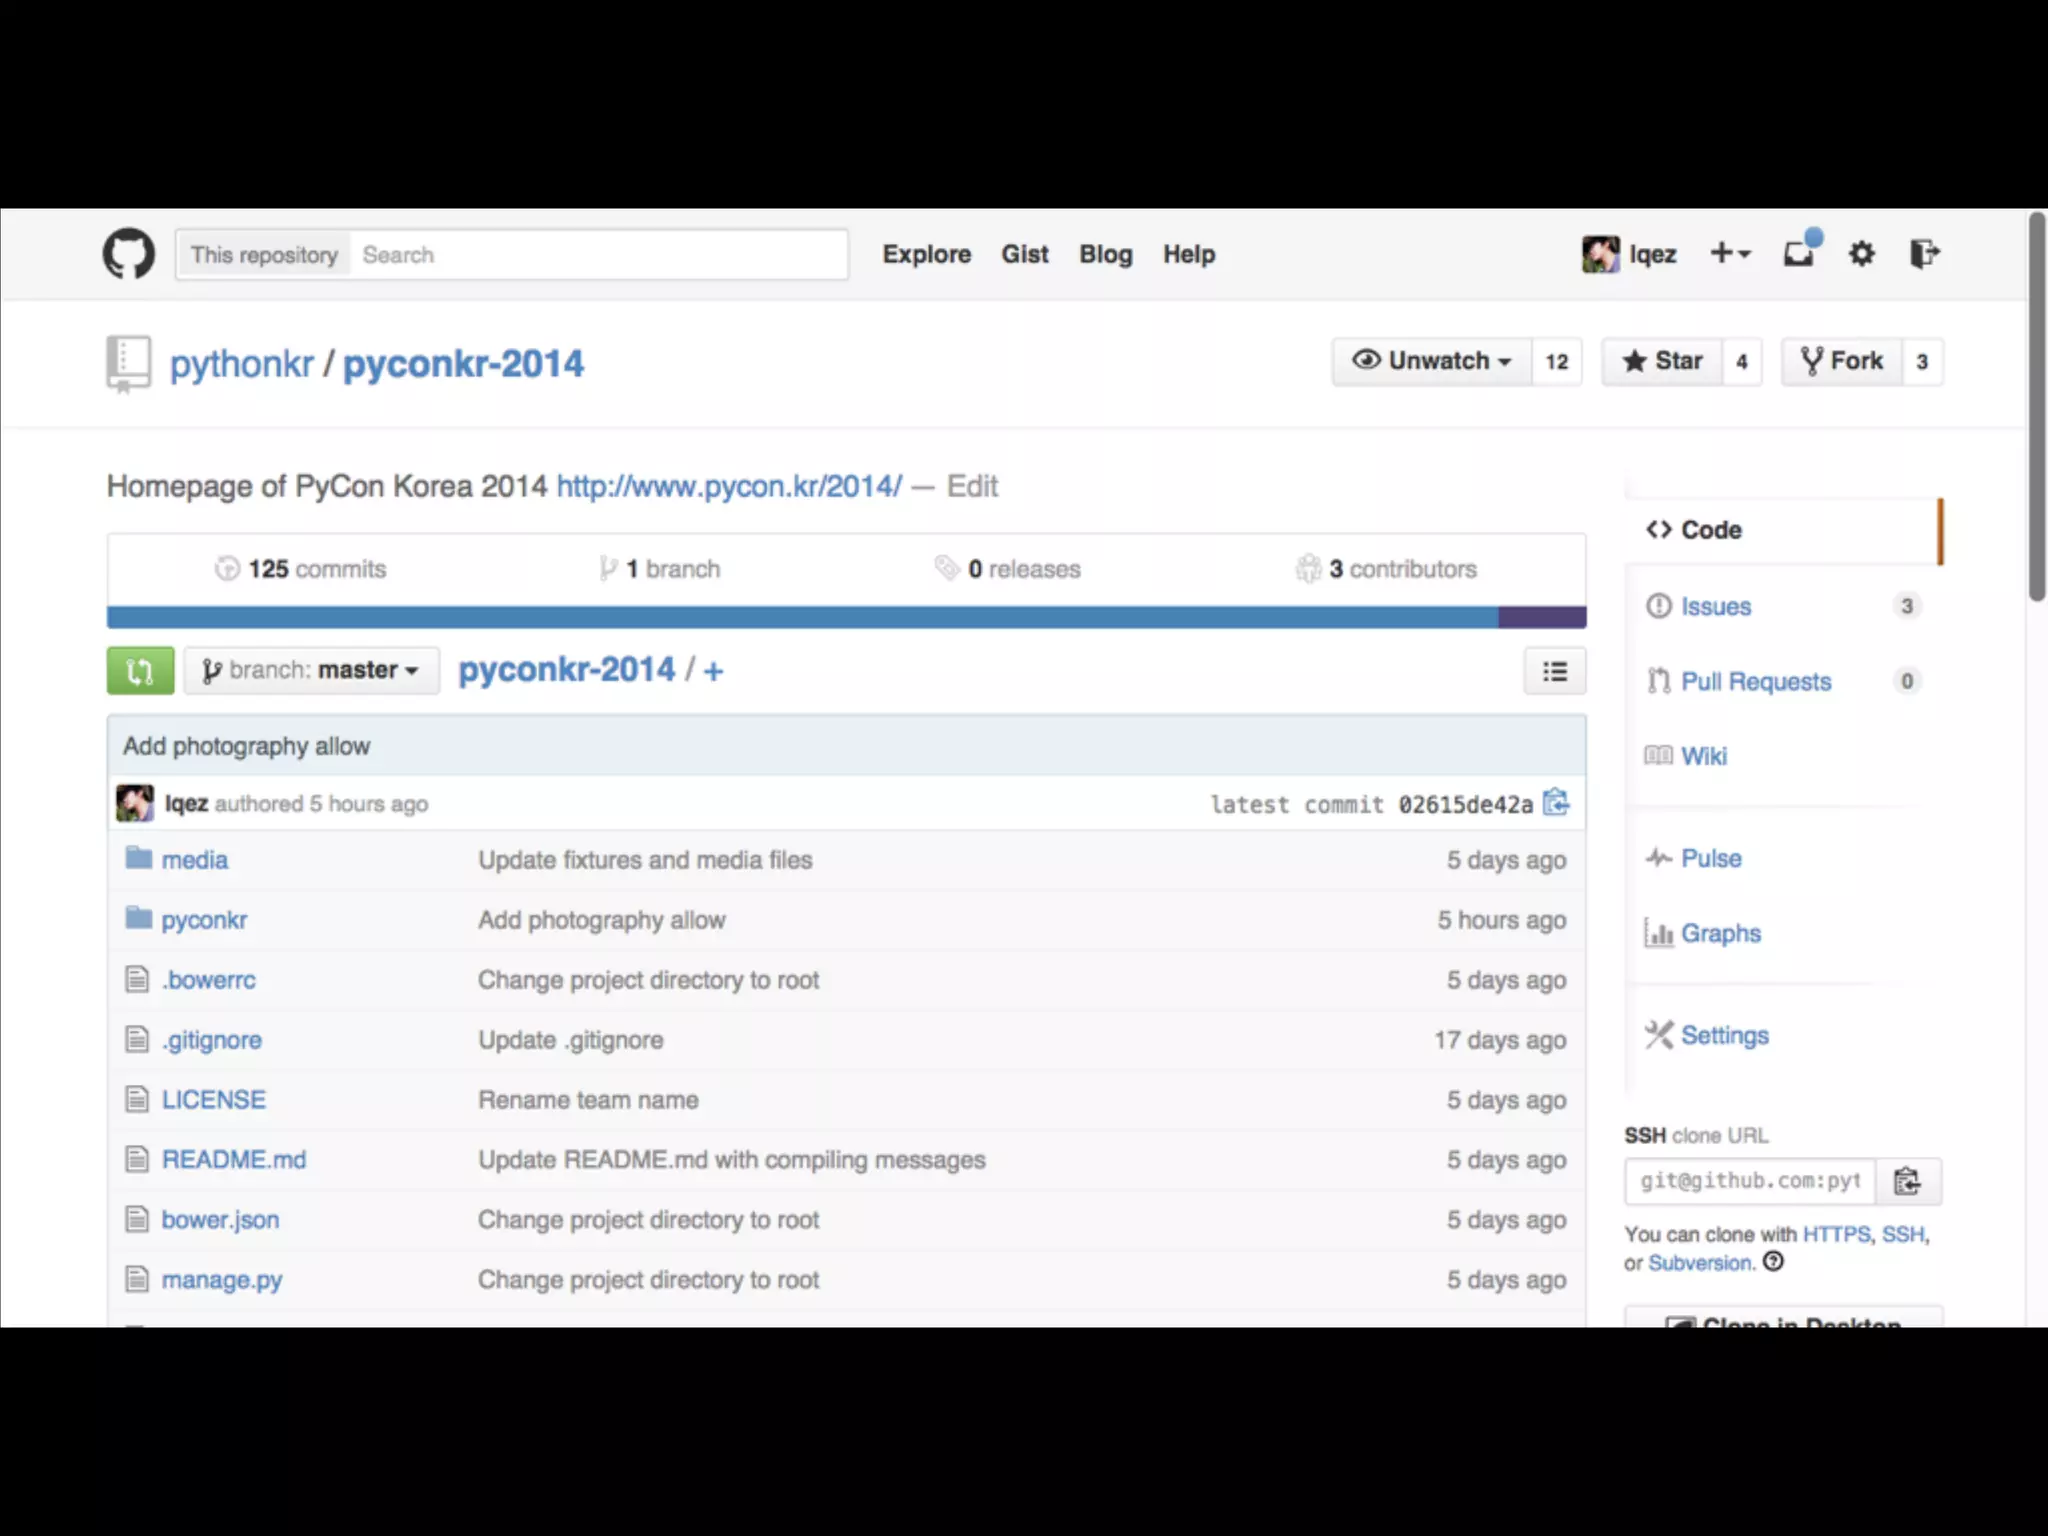The image size is (2048, 1536).
Task: Open the Unwatch notification dropdown
Action: coord(1432,361)
